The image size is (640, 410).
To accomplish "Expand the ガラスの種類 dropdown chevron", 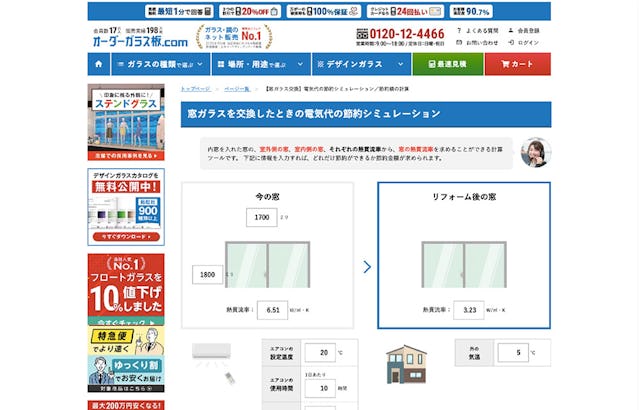I will tap(200, 64).
